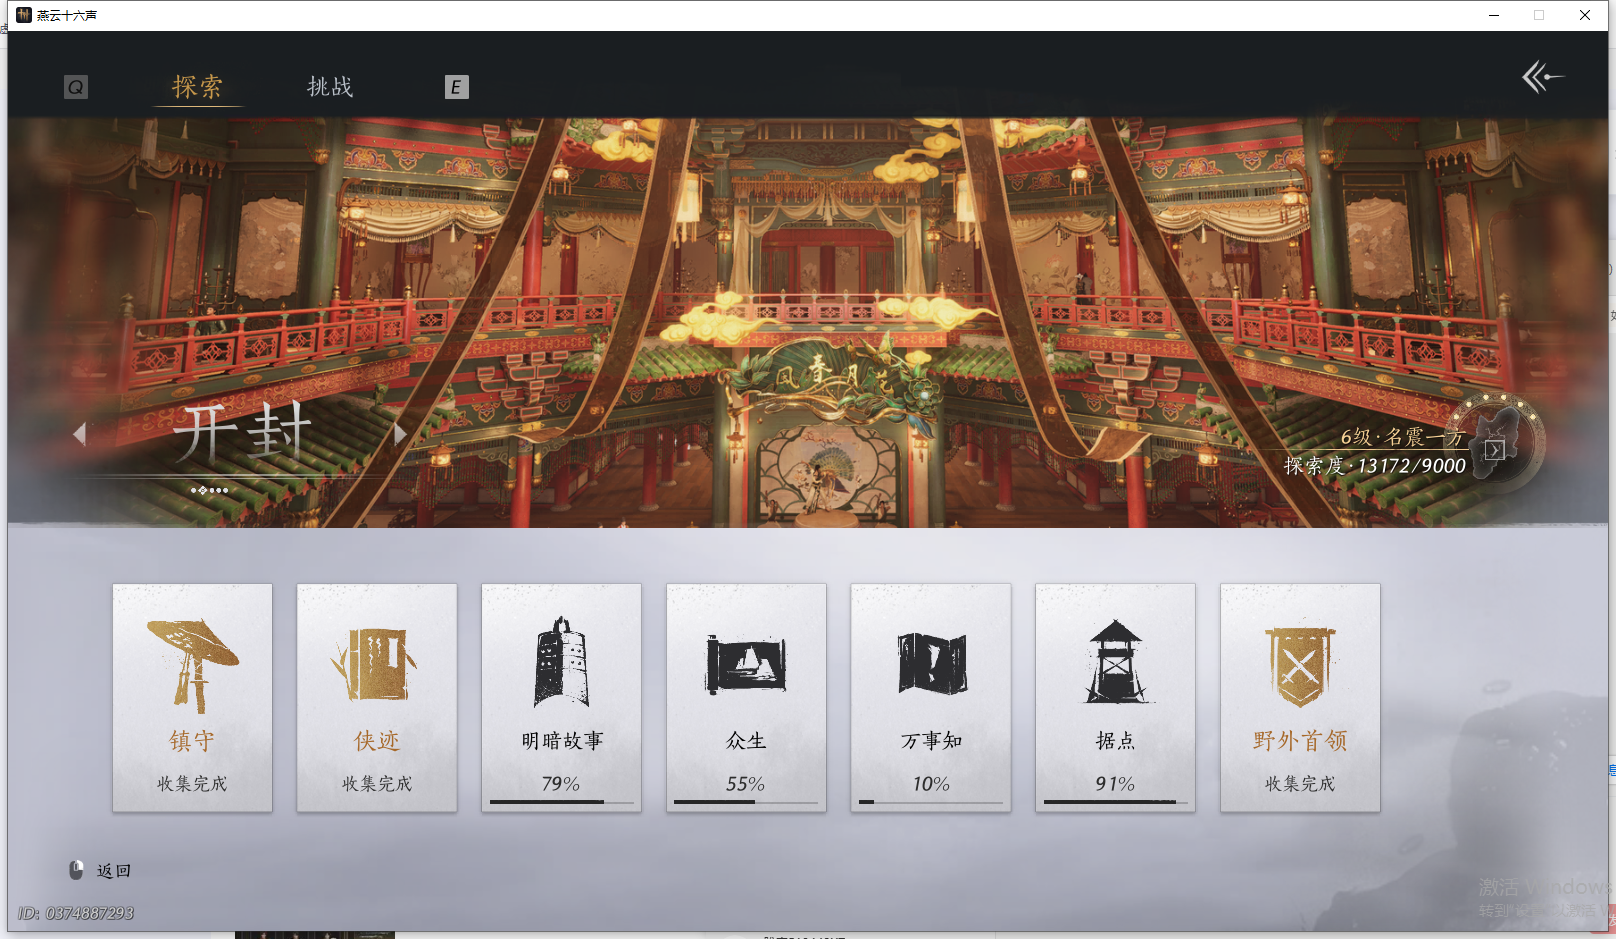Click the 返回 back button
The image size is (1616, 939).
point(114,869)
